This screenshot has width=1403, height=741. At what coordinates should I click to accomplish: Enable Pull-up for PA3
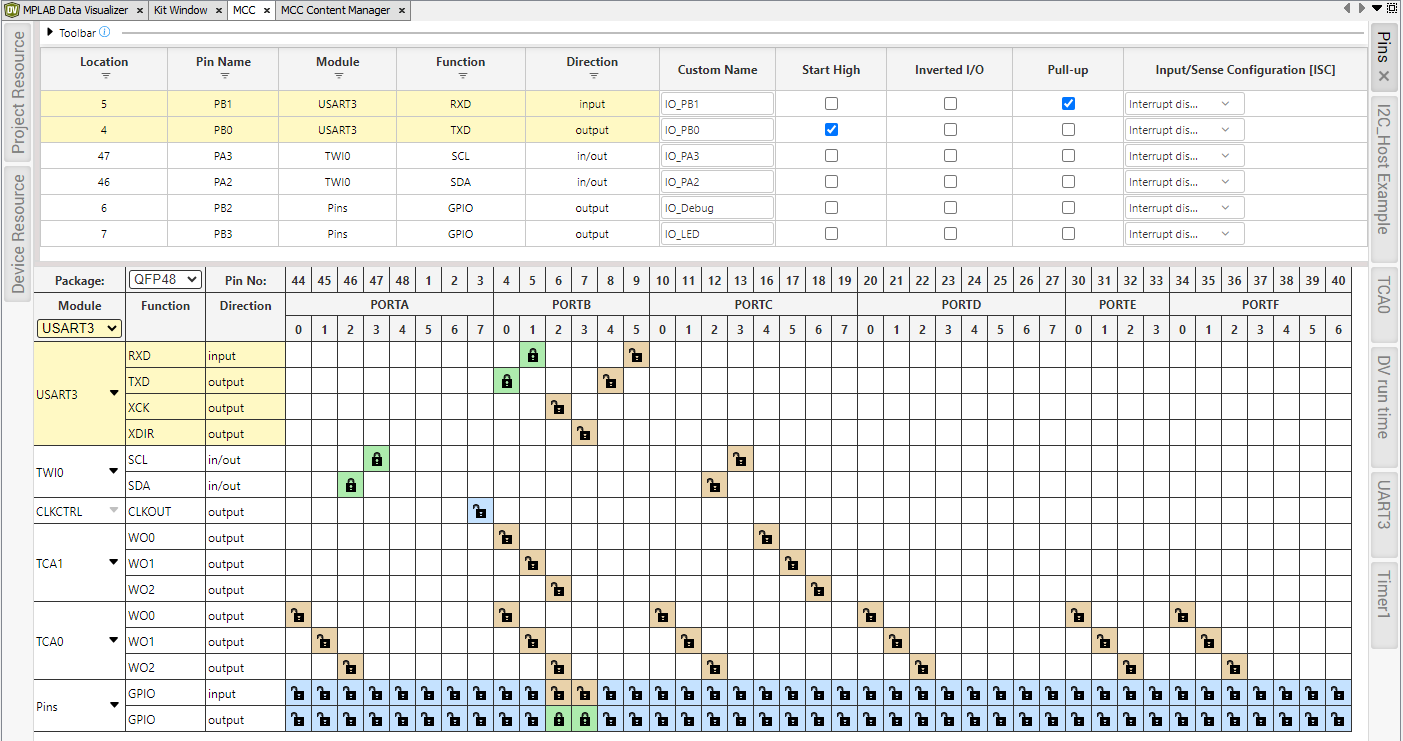tap(1068, 155)
